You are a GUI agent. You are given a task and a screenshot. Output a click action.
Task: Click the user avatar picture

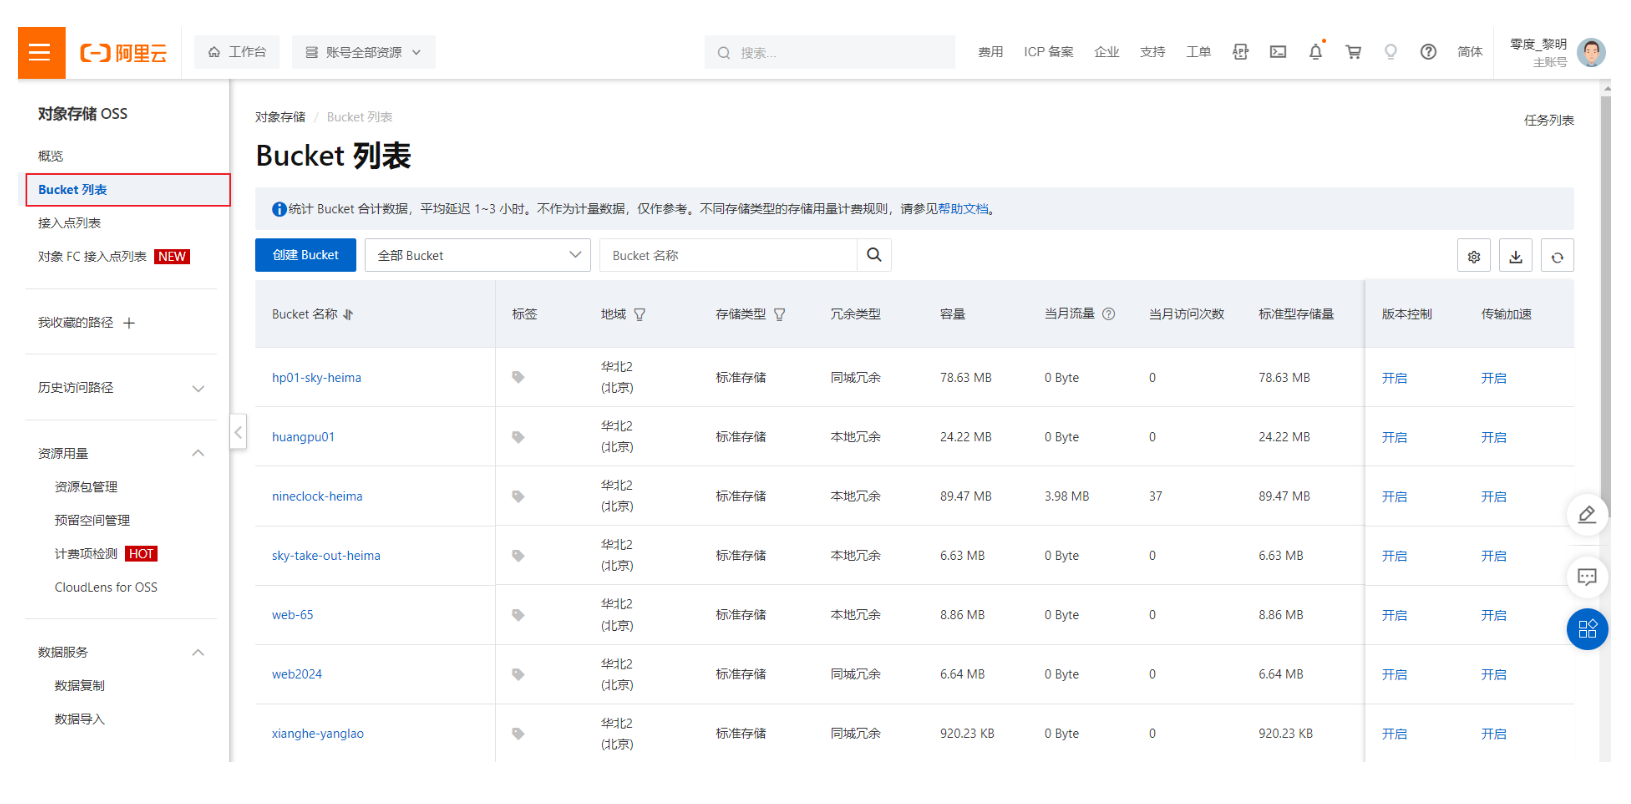pyautogui.click(x=1591, y=52)
